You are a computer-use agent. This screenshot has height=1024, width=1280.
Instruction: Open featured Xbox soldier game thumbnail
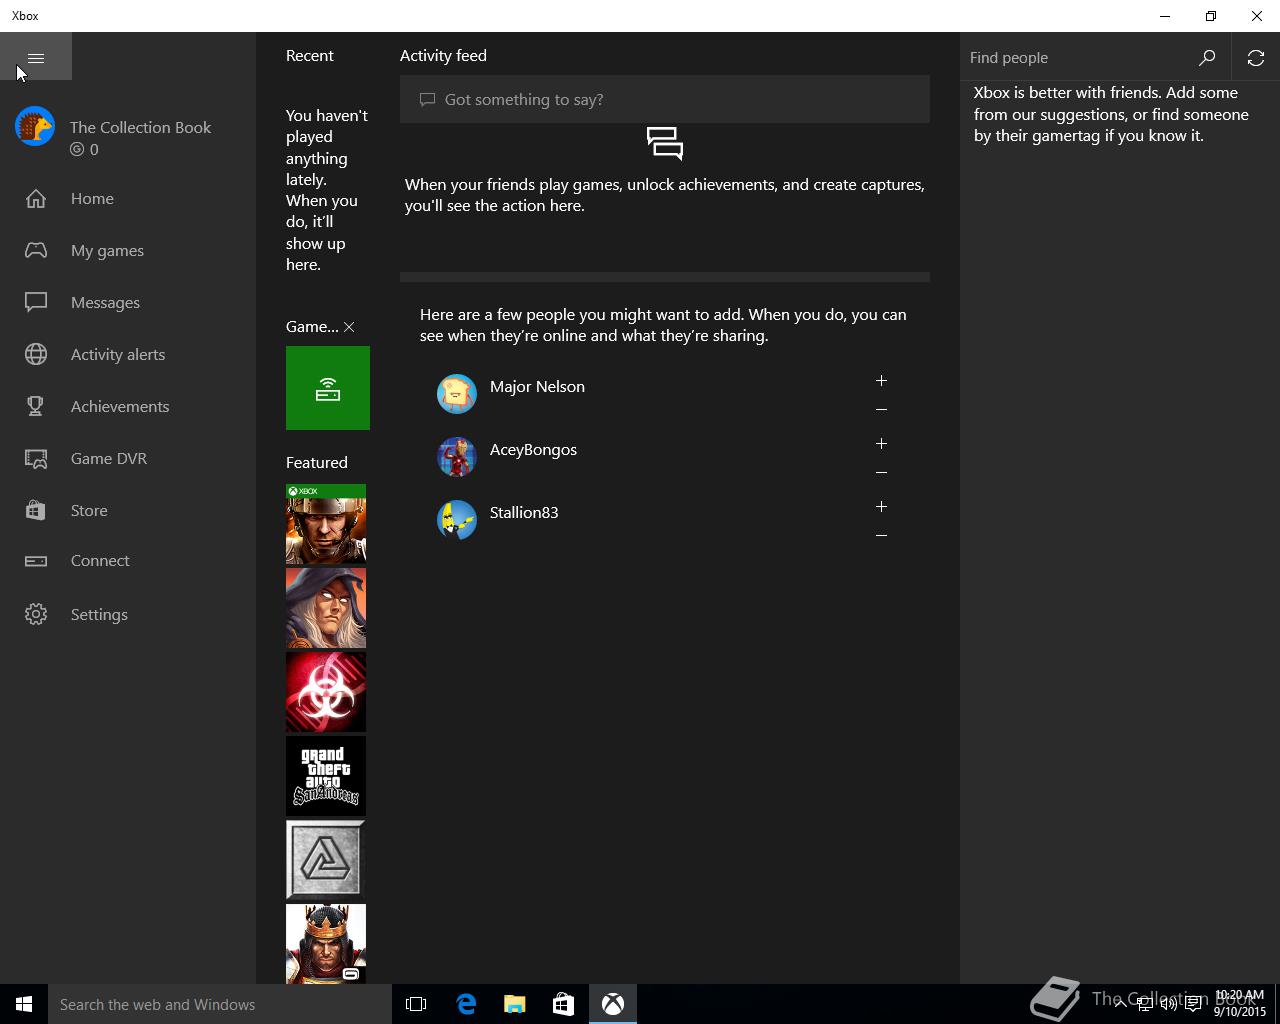pyautogui.click(x=326, y=524)
